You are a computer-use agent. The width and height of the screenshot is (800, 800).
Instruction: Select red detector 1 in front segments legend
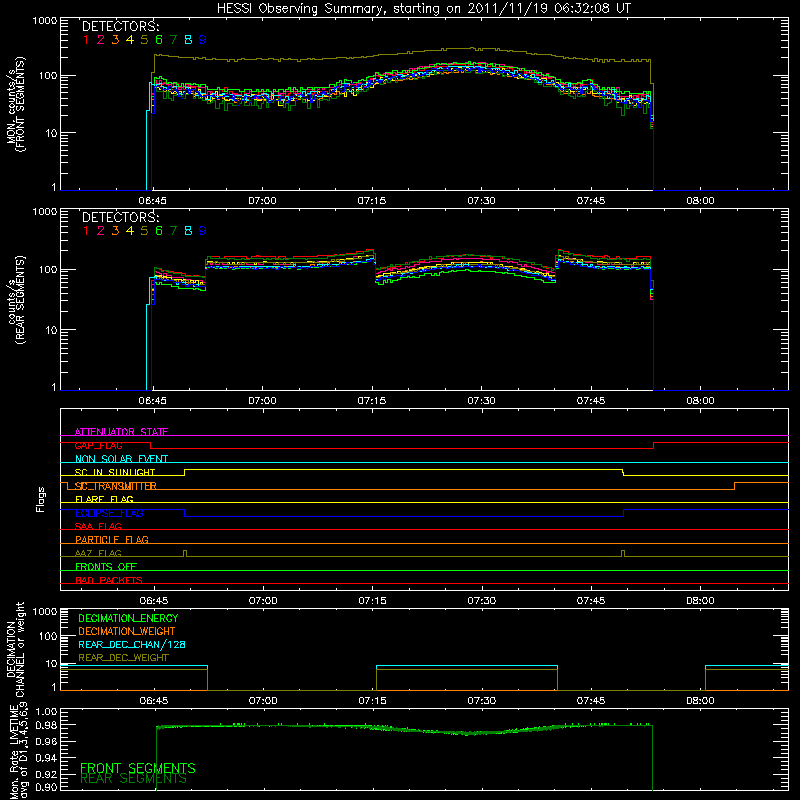point(86,40)
